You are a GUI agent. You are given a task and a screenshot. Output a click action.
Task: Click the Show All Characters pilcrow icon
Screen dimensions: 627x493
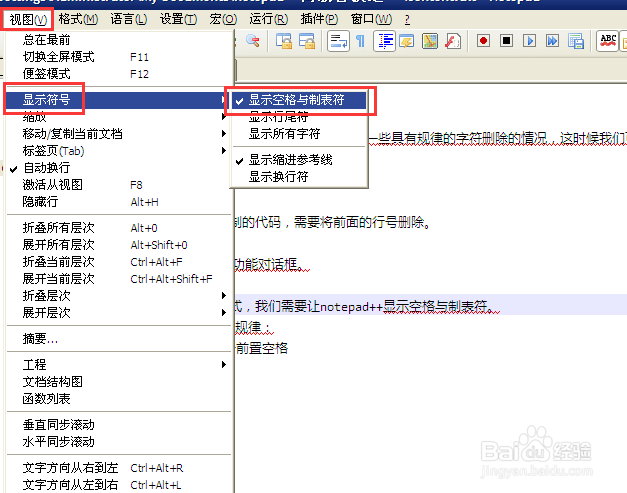[360, 41]
